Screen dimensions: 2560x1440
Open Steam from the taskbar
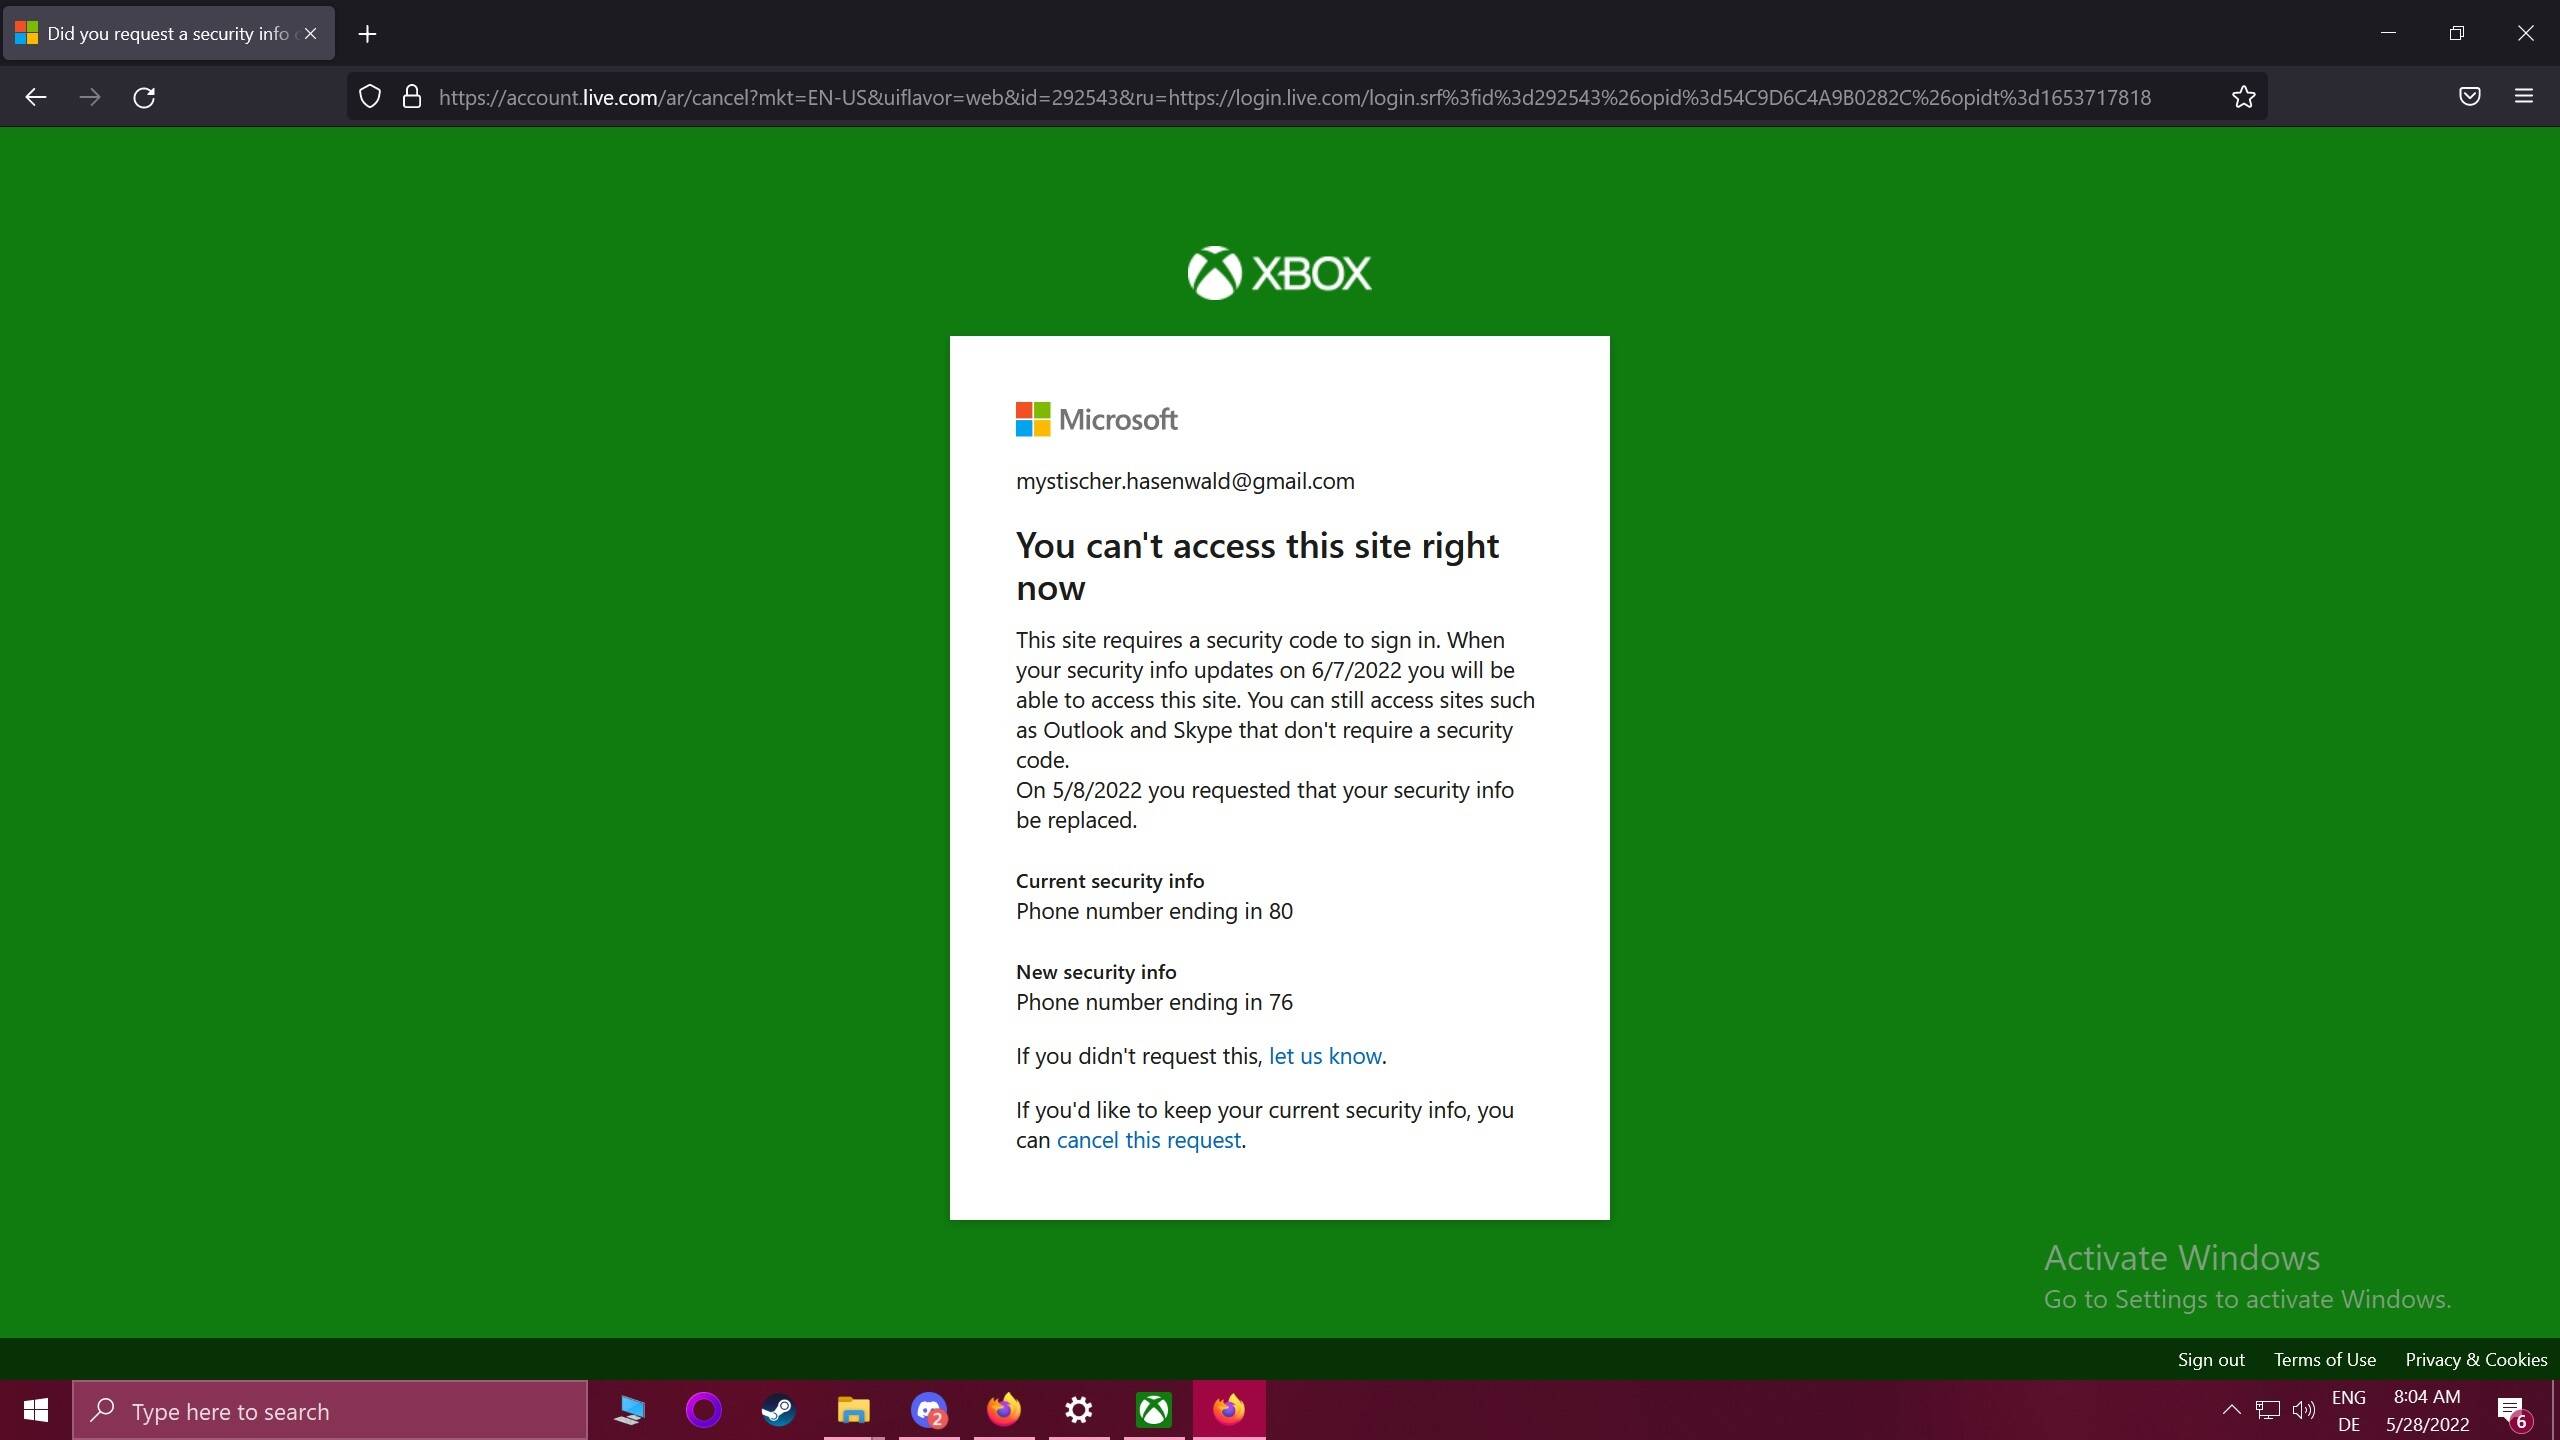click(x=778, y=1411)
